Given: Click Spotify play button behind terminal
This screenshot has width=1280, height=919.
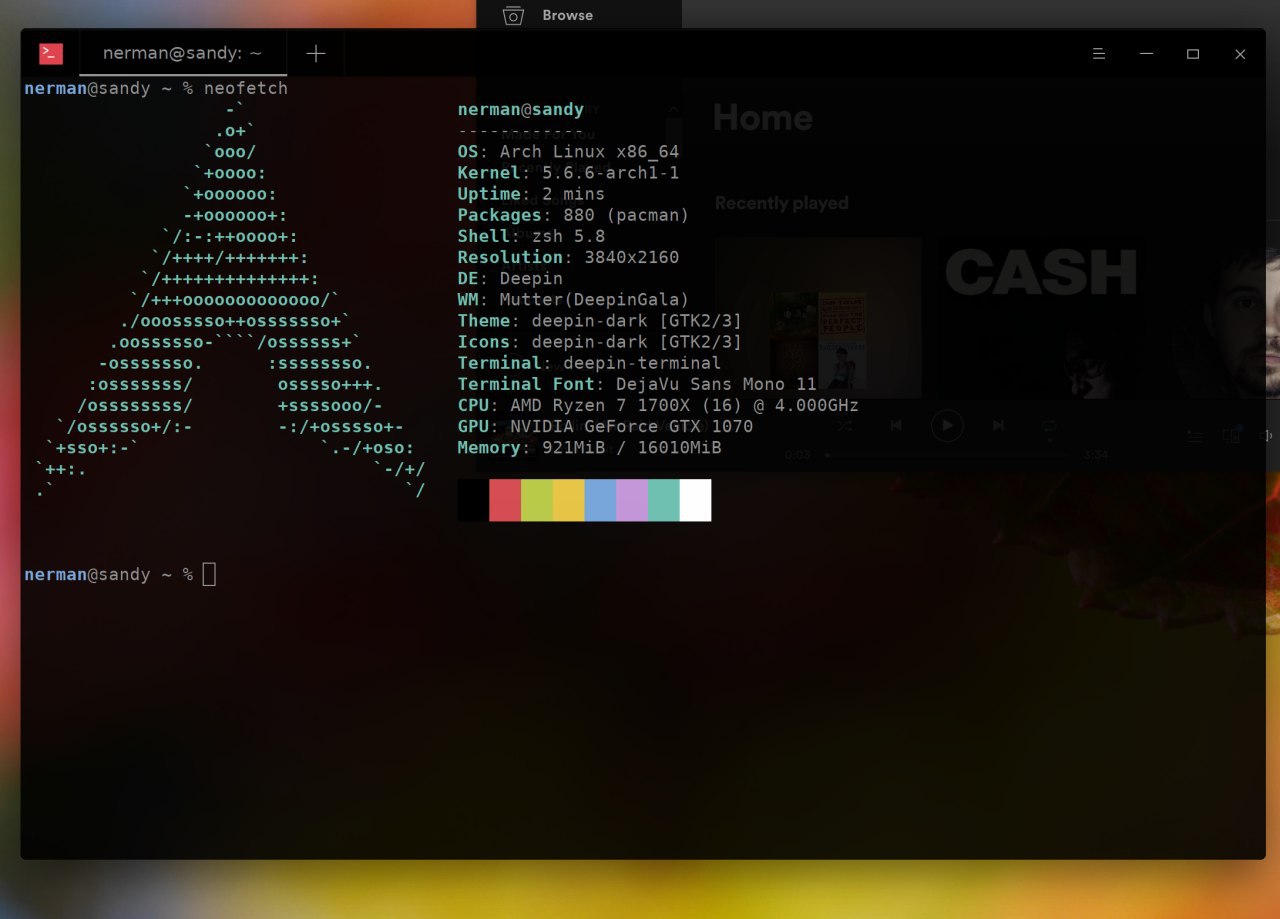Looking at the screenshot, I should (947, 425).
